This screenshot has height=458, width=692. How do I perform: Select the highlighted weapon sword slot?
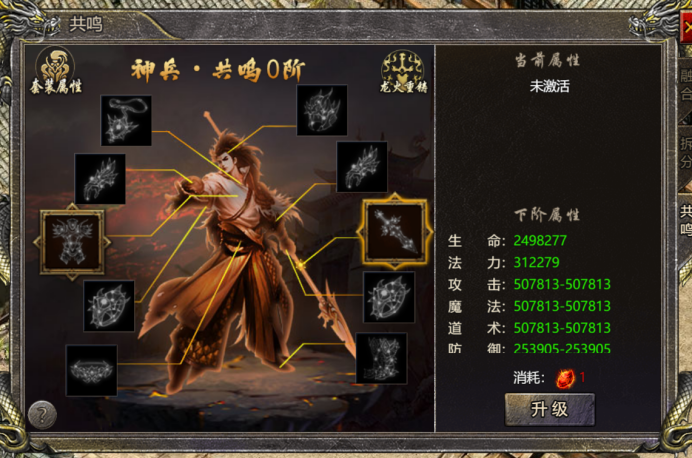pos(394,231)
